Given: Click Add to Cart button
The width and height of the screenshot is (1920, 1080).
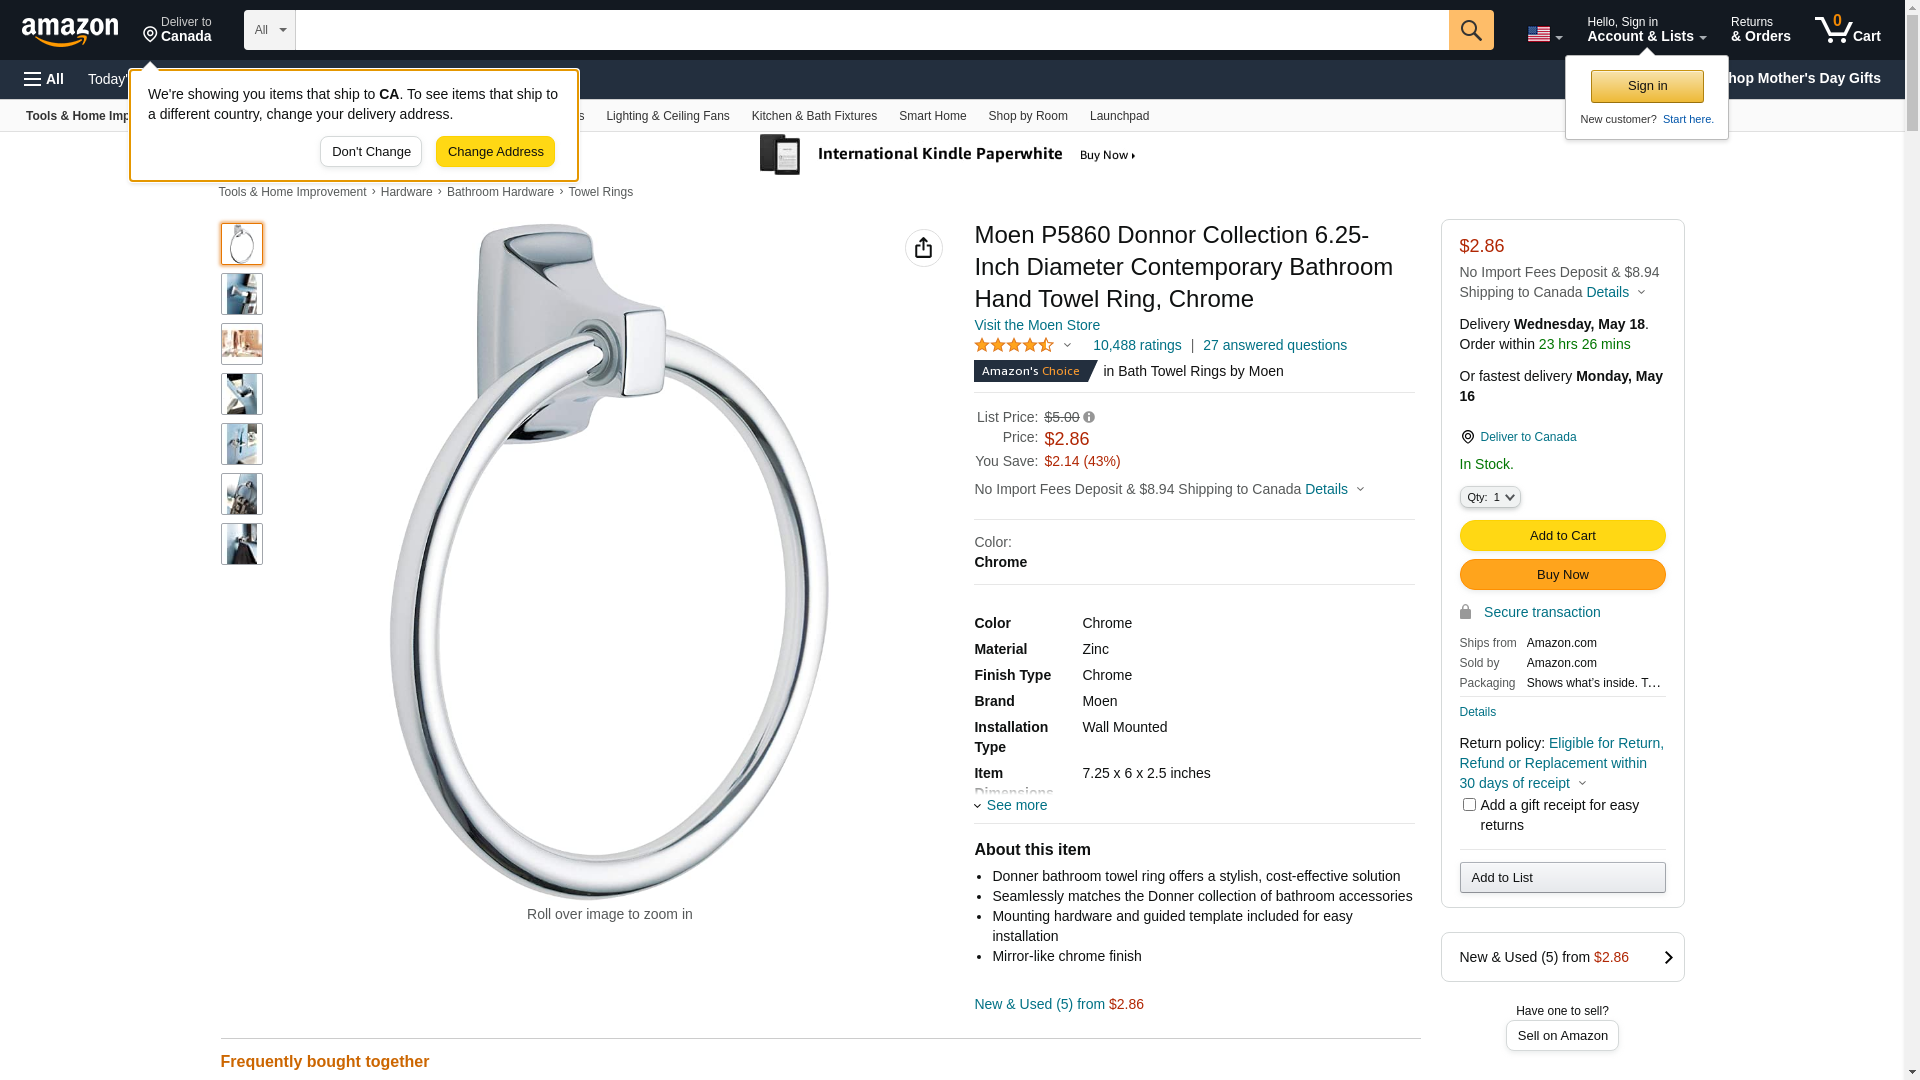Looking at the screenshot, I should coord(1561,536).
